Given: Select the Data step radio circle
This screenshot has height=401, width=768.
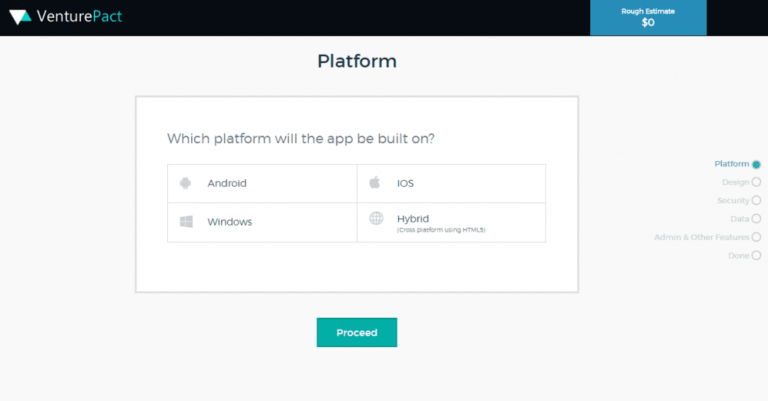Looking at the screenshot, I should click(756, 218).
